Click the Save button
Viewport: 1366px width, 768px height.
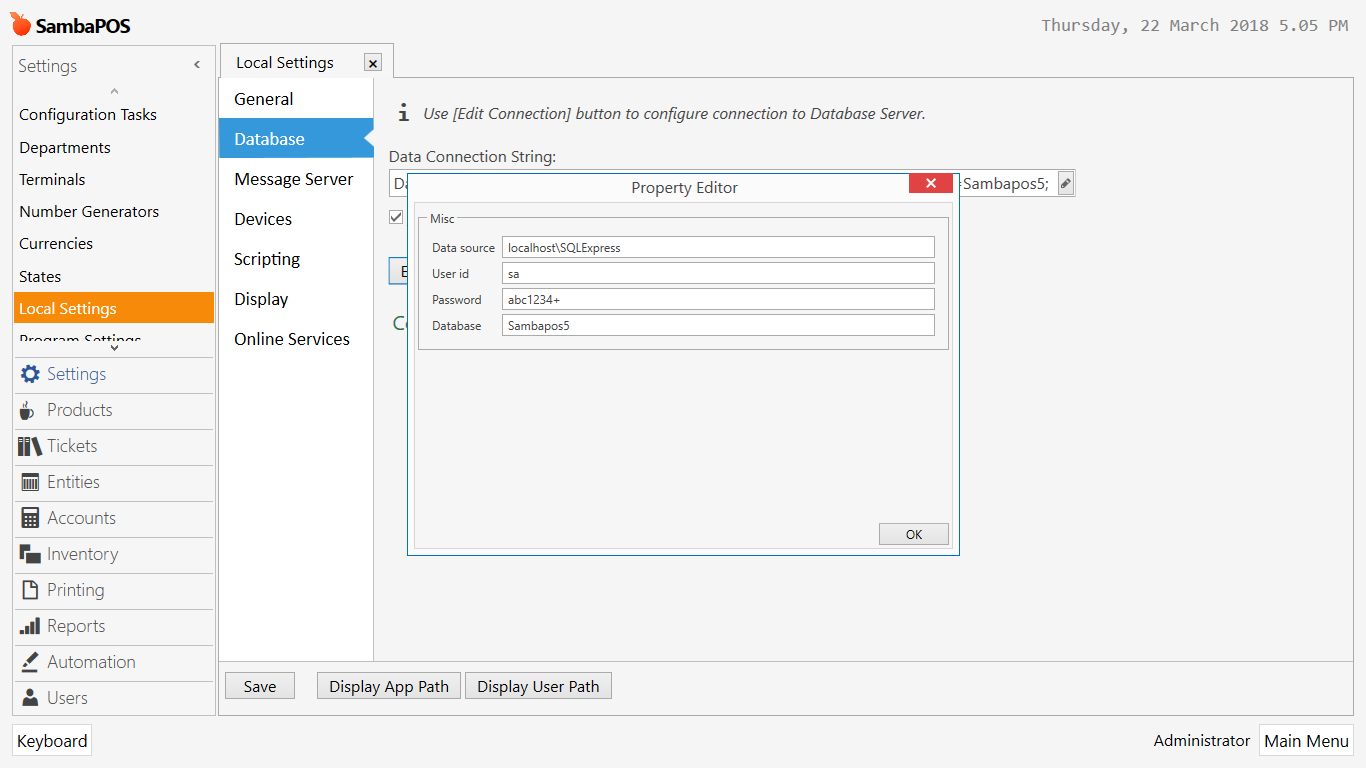260,686
